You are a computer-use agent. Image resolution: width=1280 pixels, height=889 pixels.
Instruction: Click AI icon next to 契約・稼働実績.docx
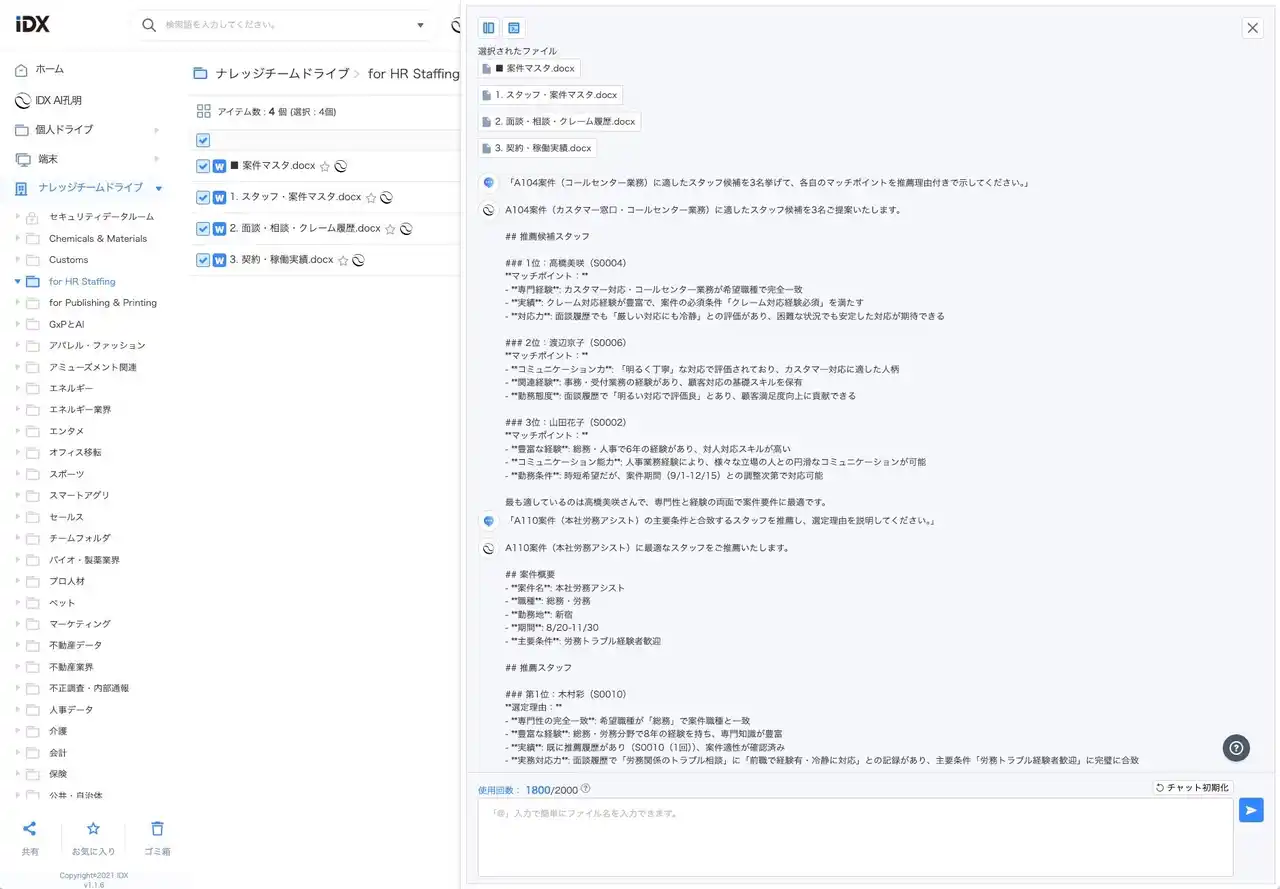358,260
